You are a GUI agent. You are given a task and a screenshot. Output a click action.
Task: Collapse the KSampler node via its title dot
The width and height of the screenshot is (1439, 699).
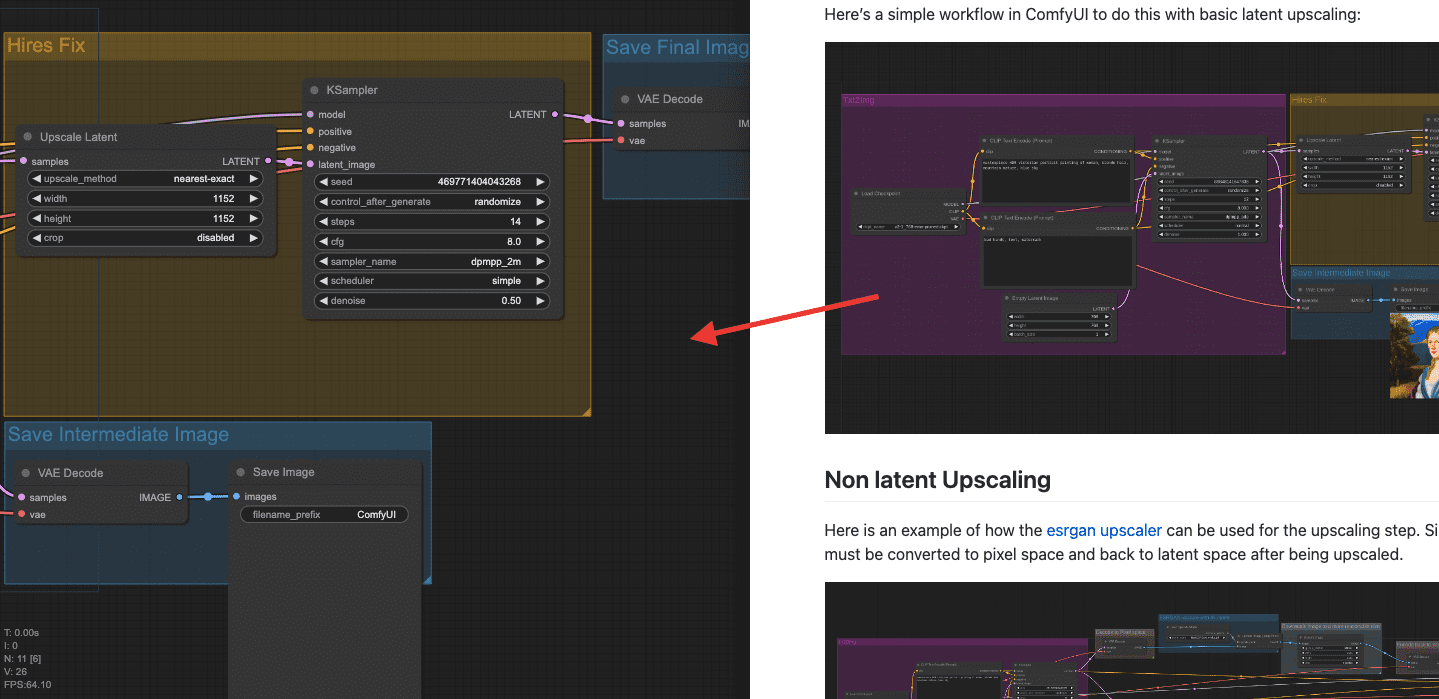(x=314, y=90)
